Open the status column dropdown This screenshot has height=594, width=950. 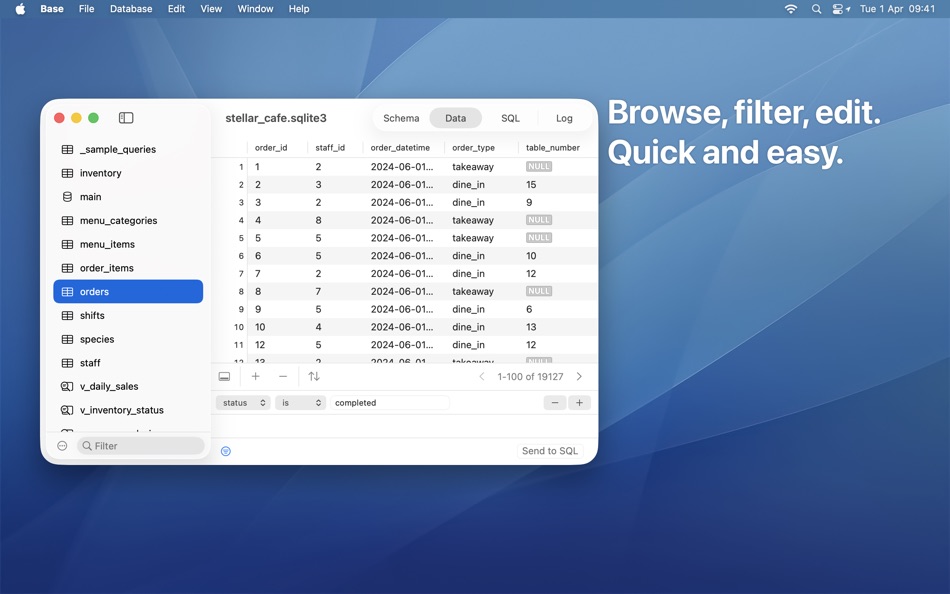244,402
